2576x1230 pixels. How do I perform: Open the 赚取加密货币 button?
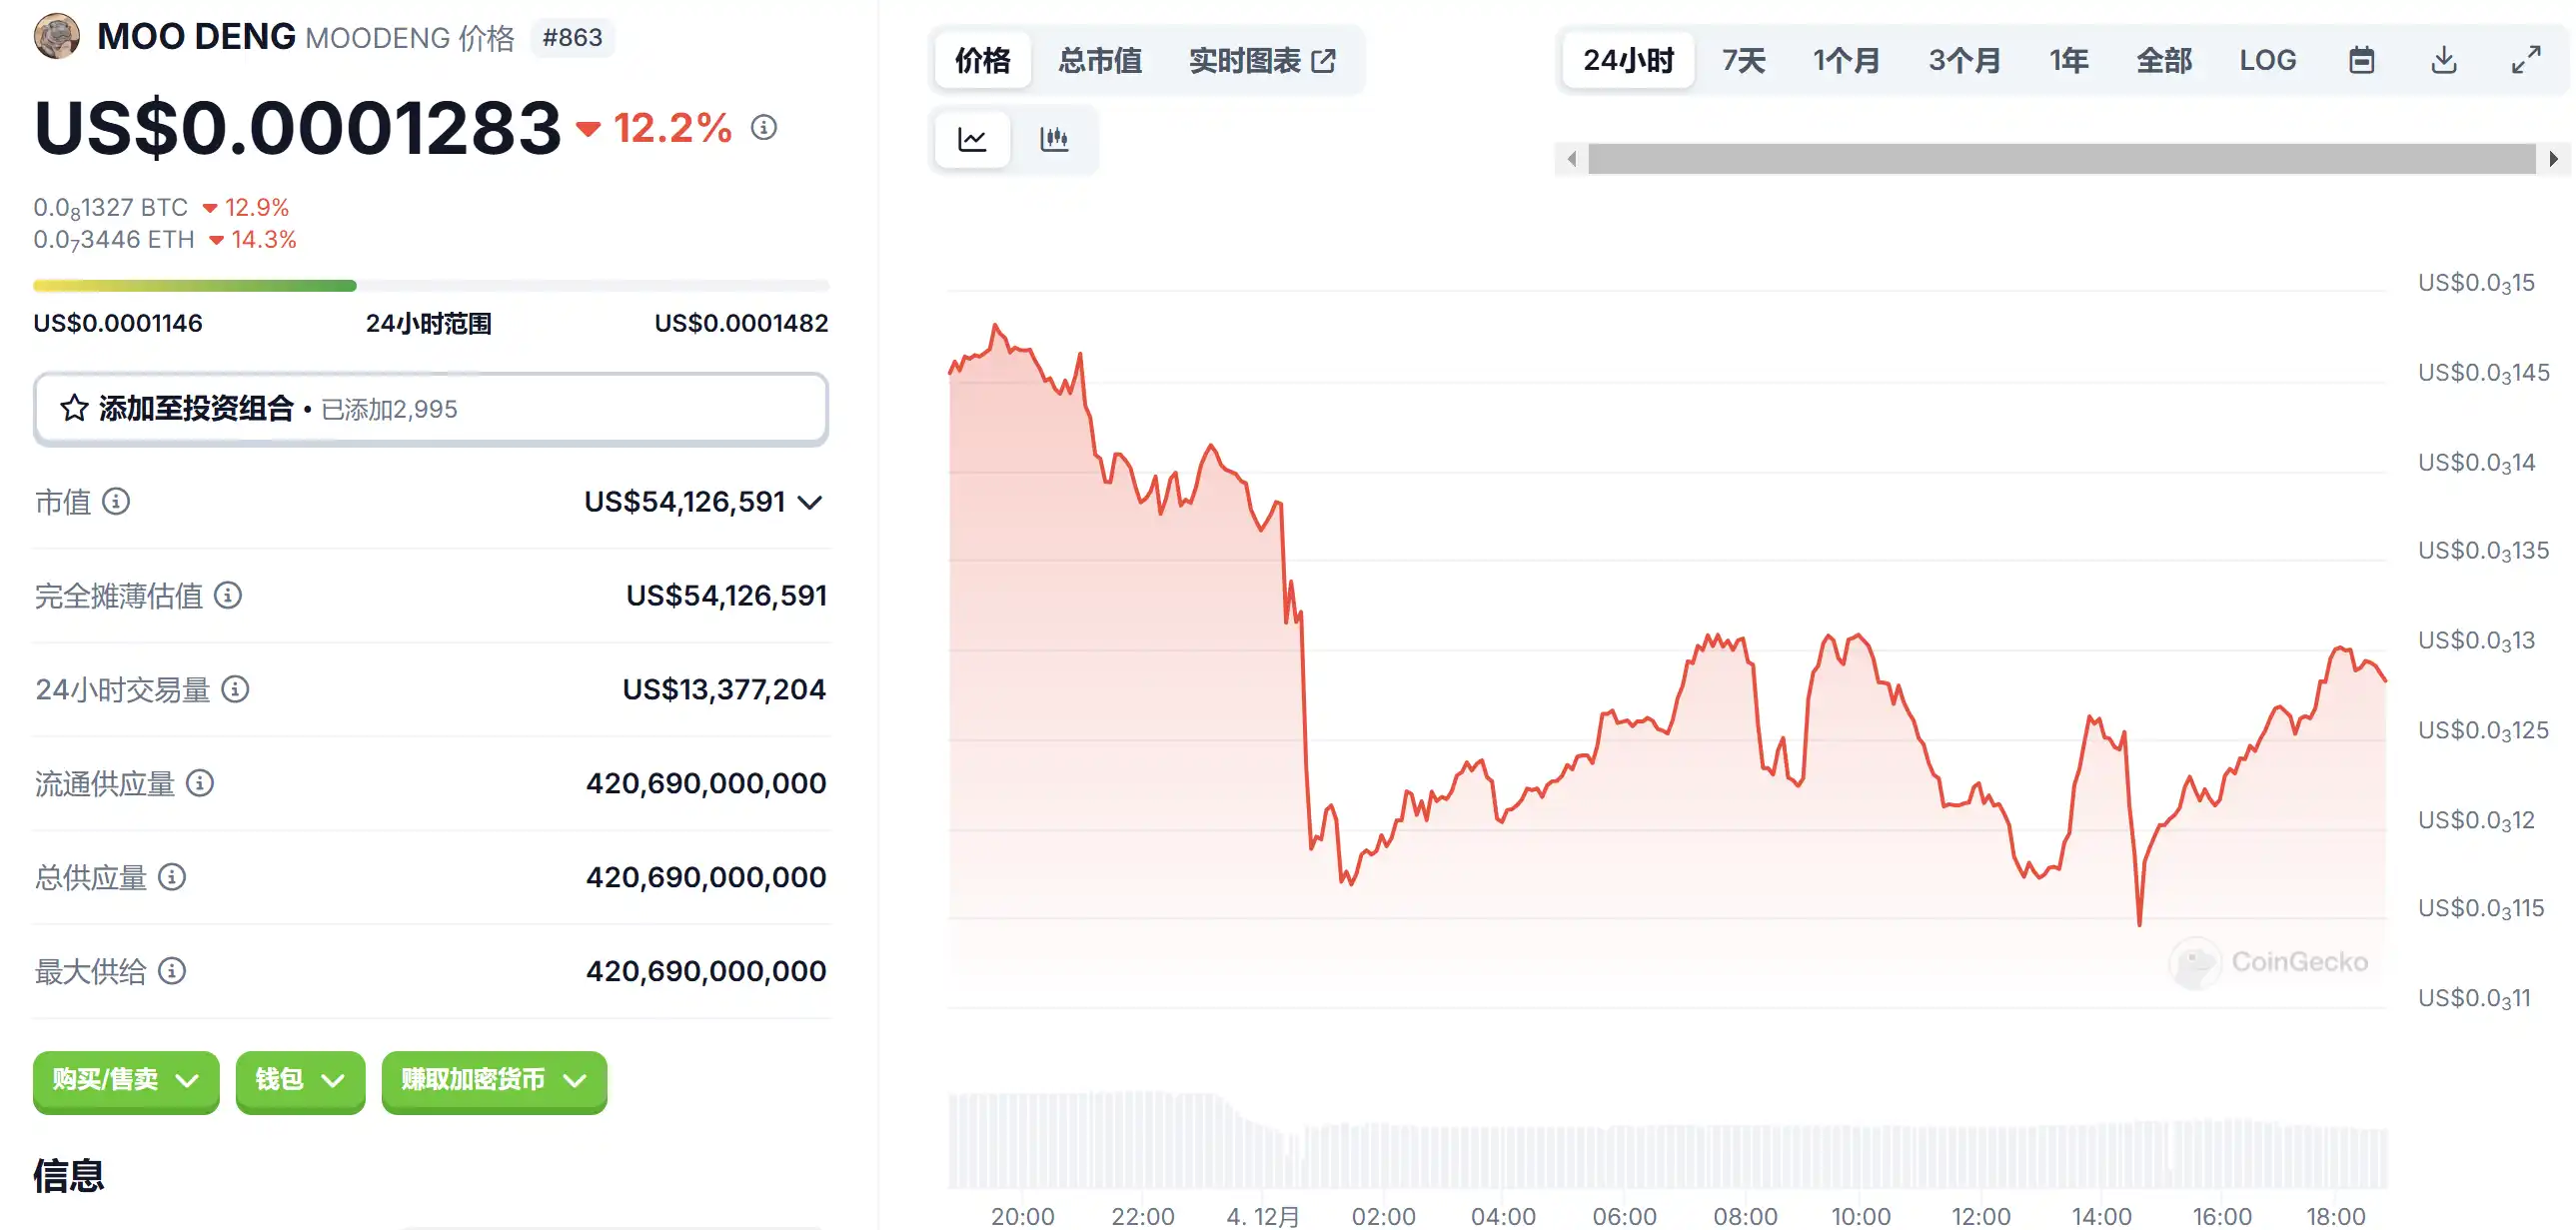(x=494, y=1080)
